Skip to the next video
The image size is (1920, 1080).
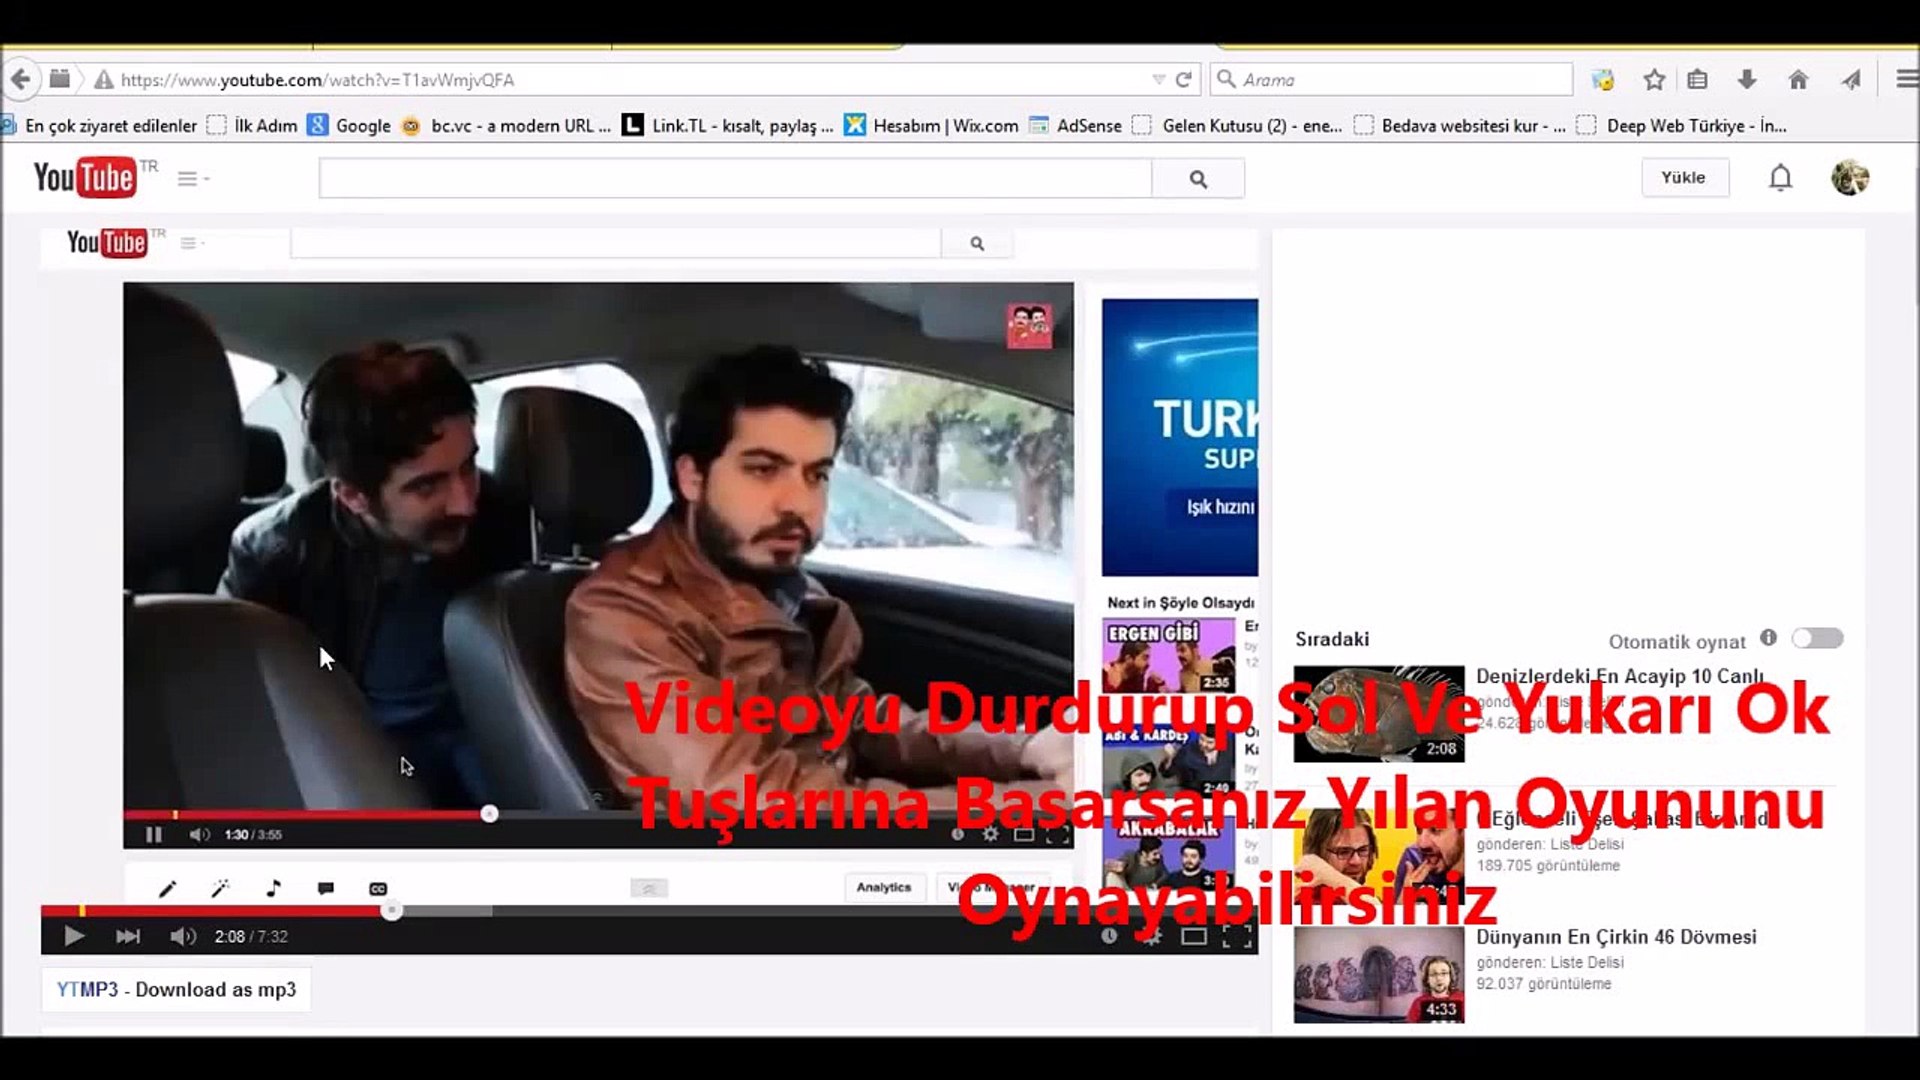[x=128, y=936]
